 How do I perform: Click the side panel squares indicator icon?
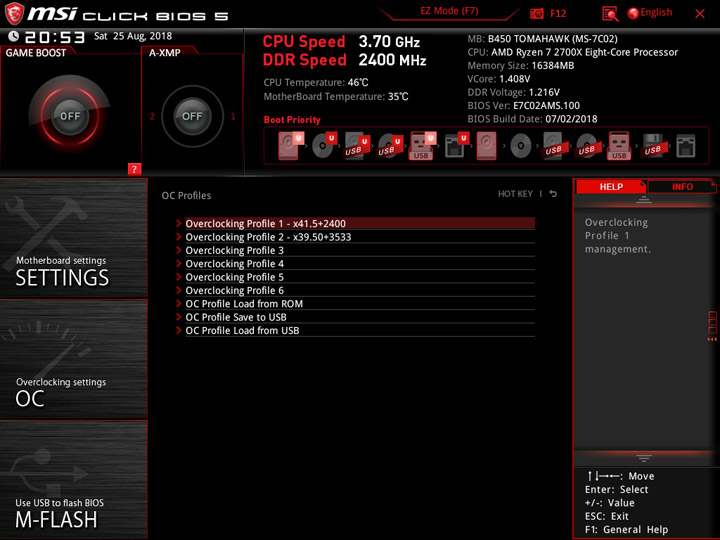(713, 326)
